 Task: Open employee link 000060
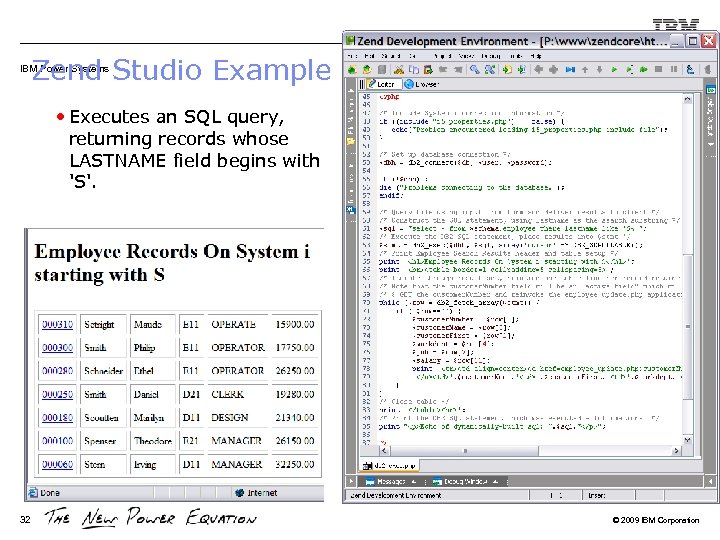click(57, 464)
